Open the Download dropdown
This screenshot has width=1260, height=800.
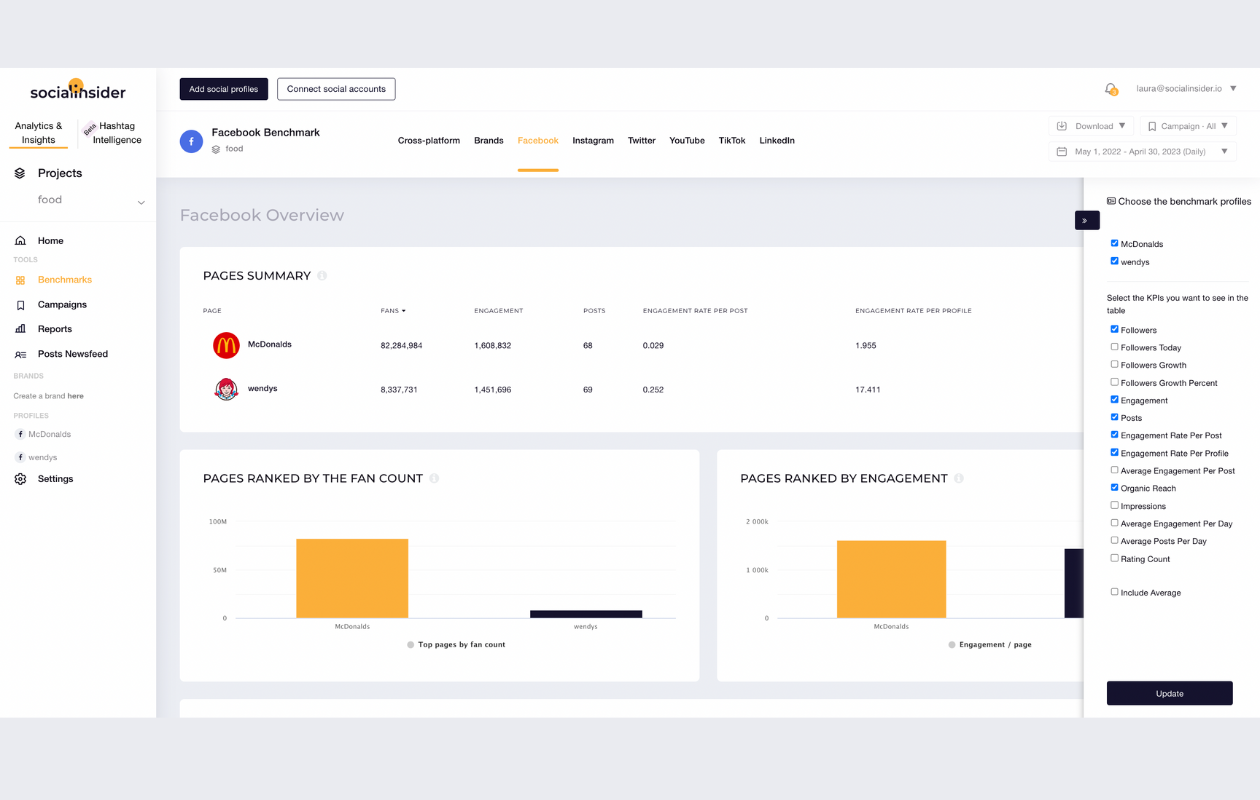tap(1091, 126)
